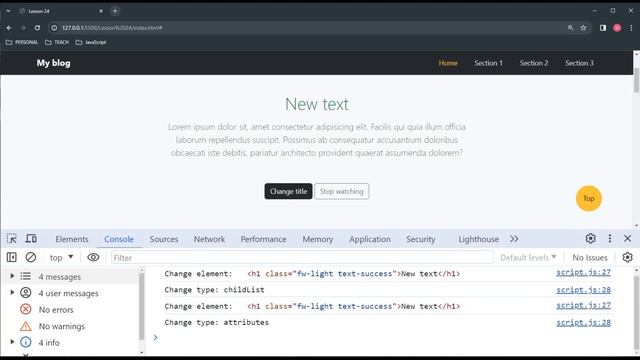Click the No Issues indicator
This screenshot has width=640, height=360.
590,258
